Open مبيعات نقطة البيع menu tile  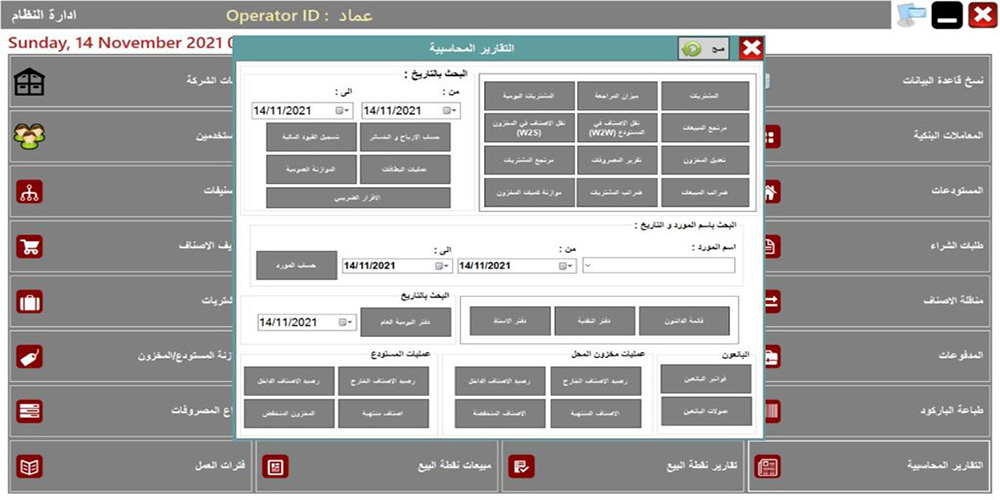378,466
